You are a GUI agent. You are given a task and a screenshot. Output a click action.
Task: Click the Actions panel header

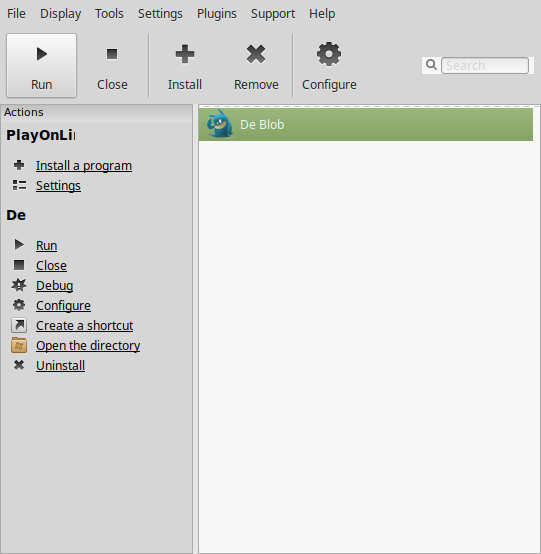coord(96,112)
